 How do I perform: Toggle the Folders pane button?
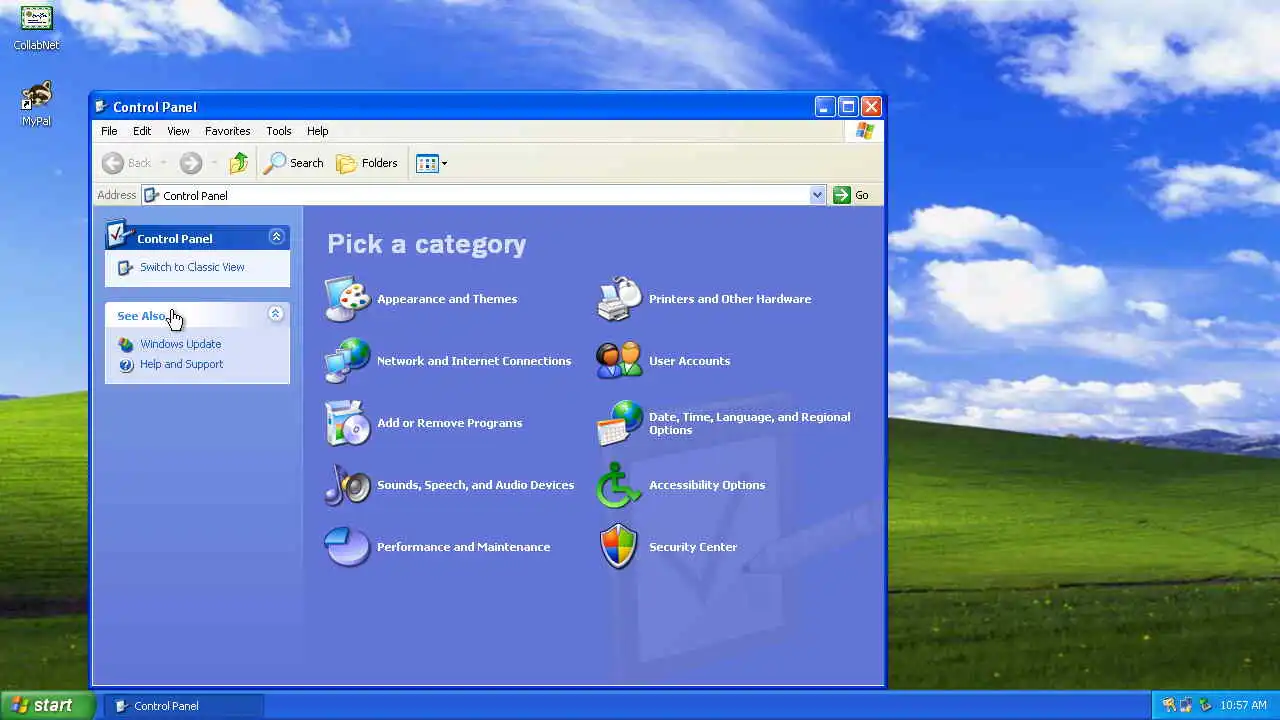pos(367,163)
